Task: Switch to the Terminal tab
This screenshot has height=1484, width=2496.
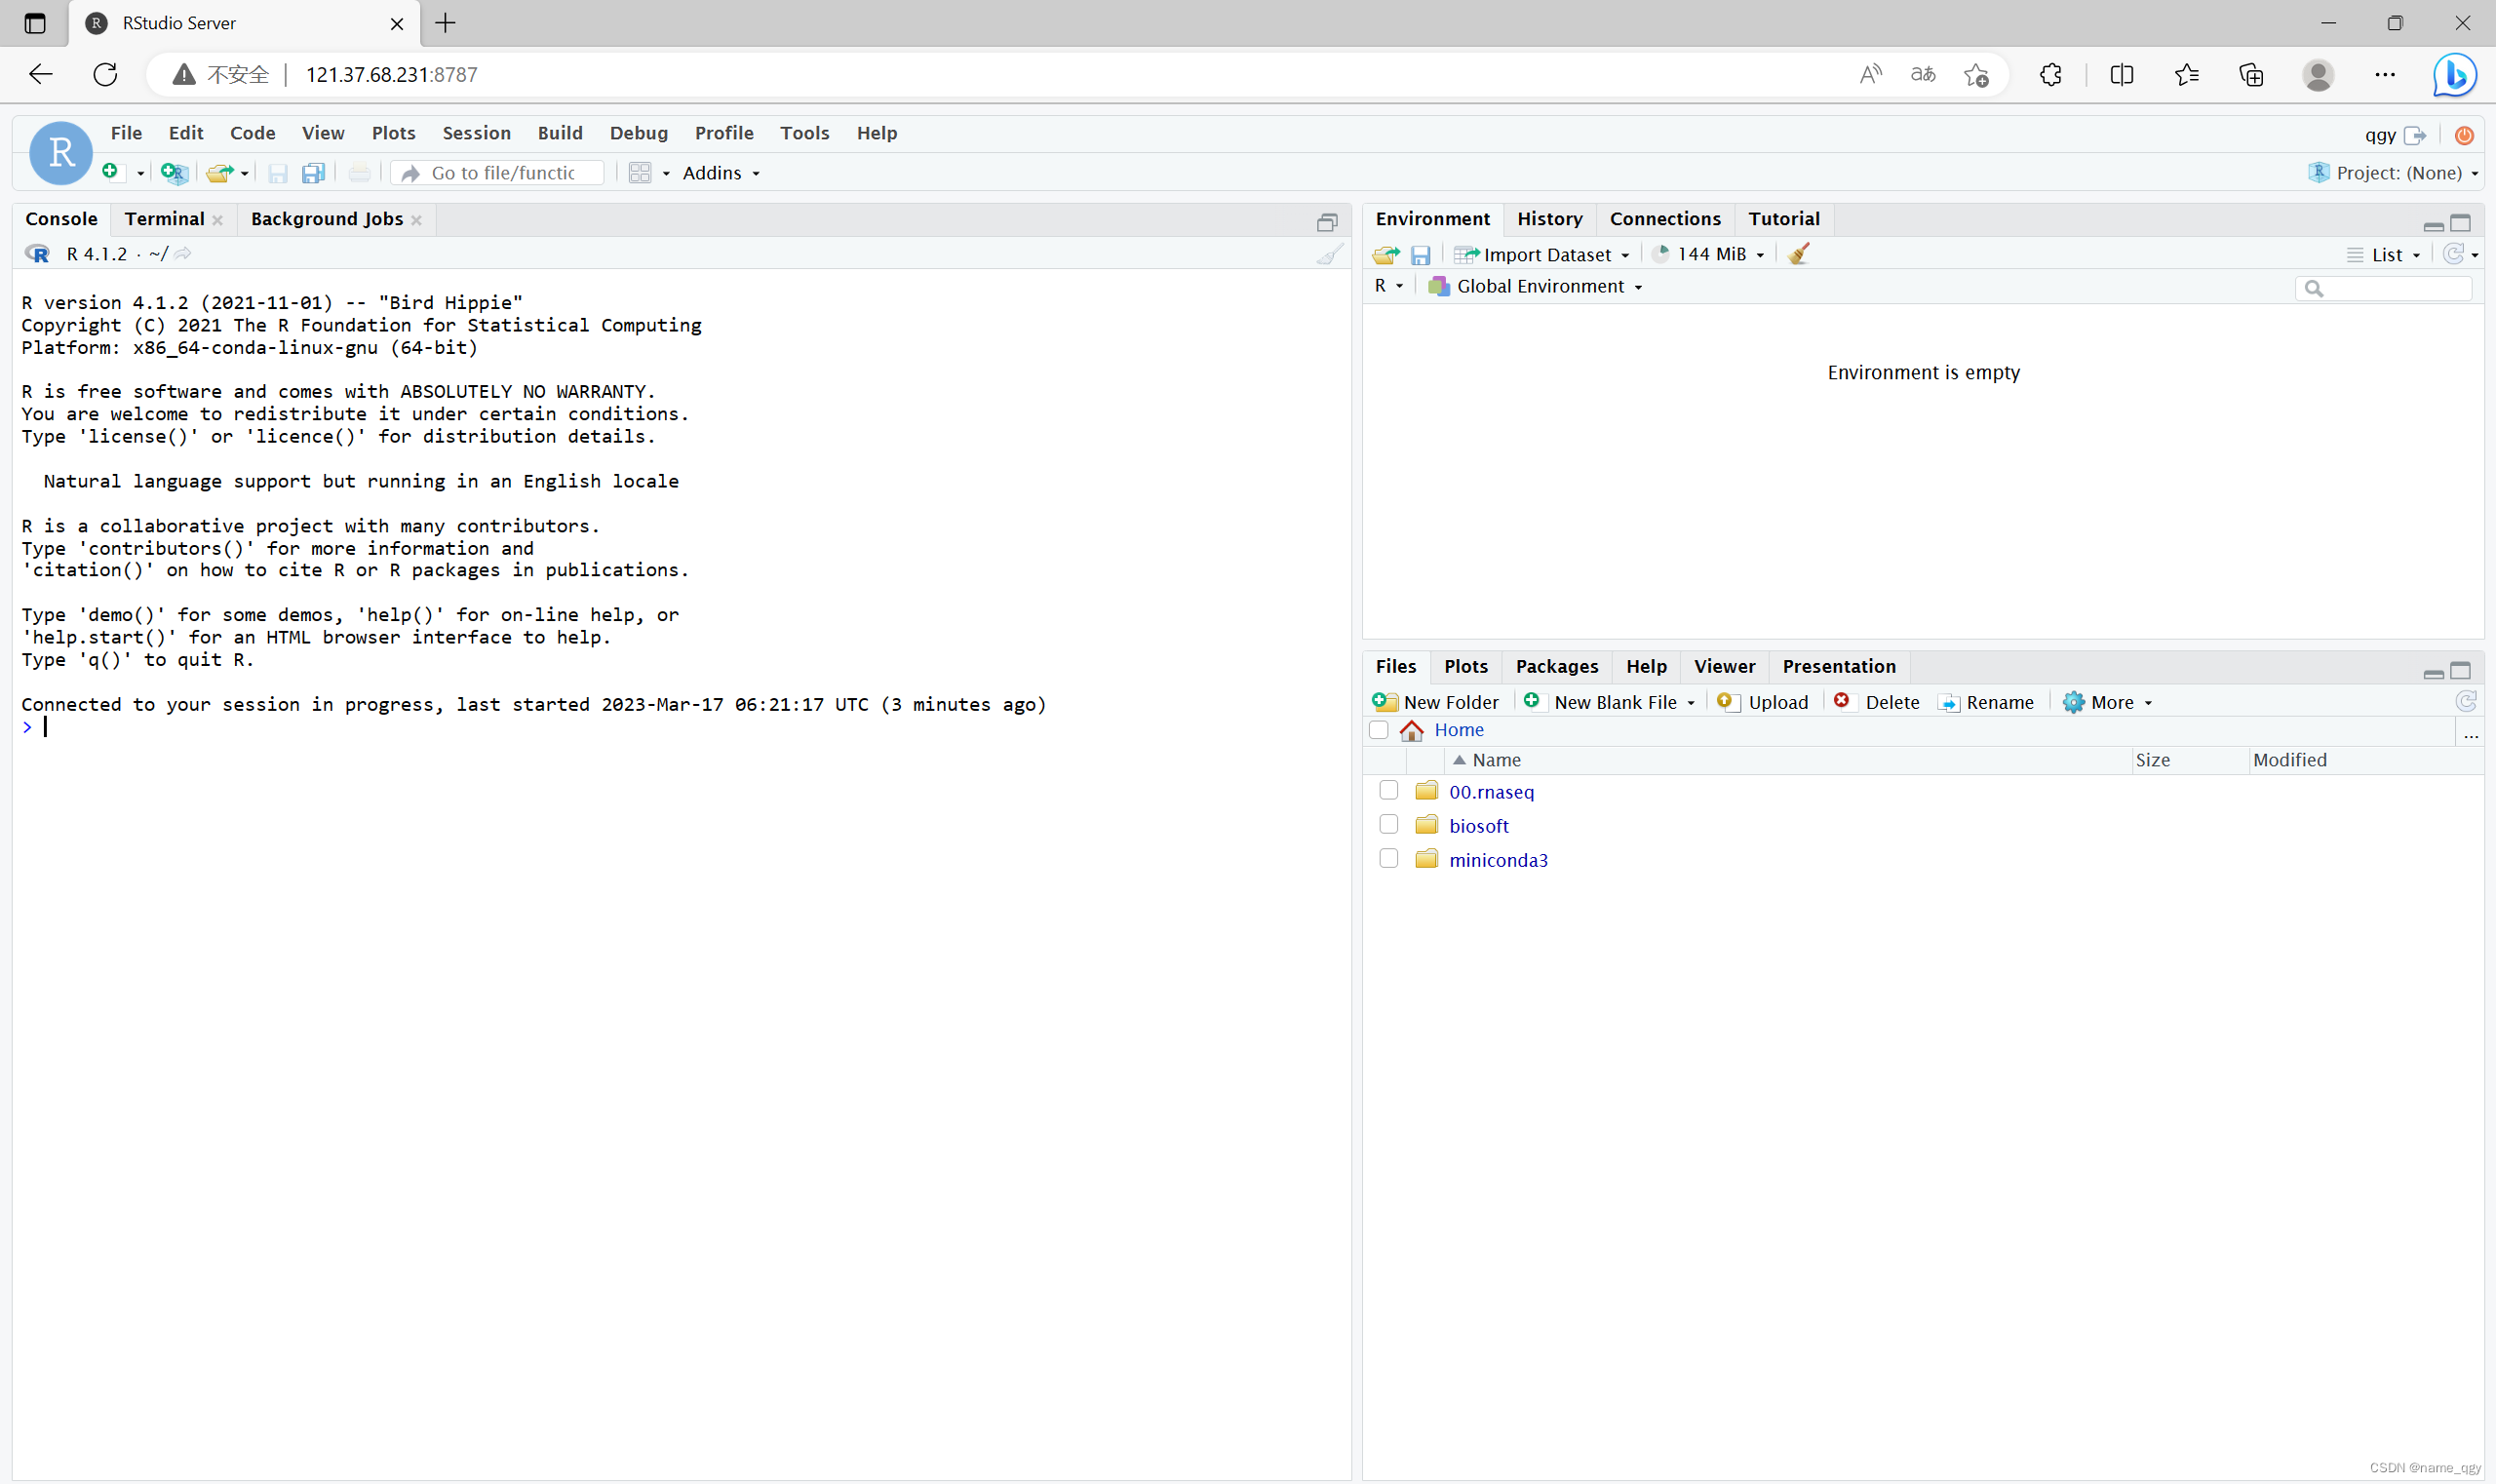Action: pyautogui.click(x=164, y=219)
